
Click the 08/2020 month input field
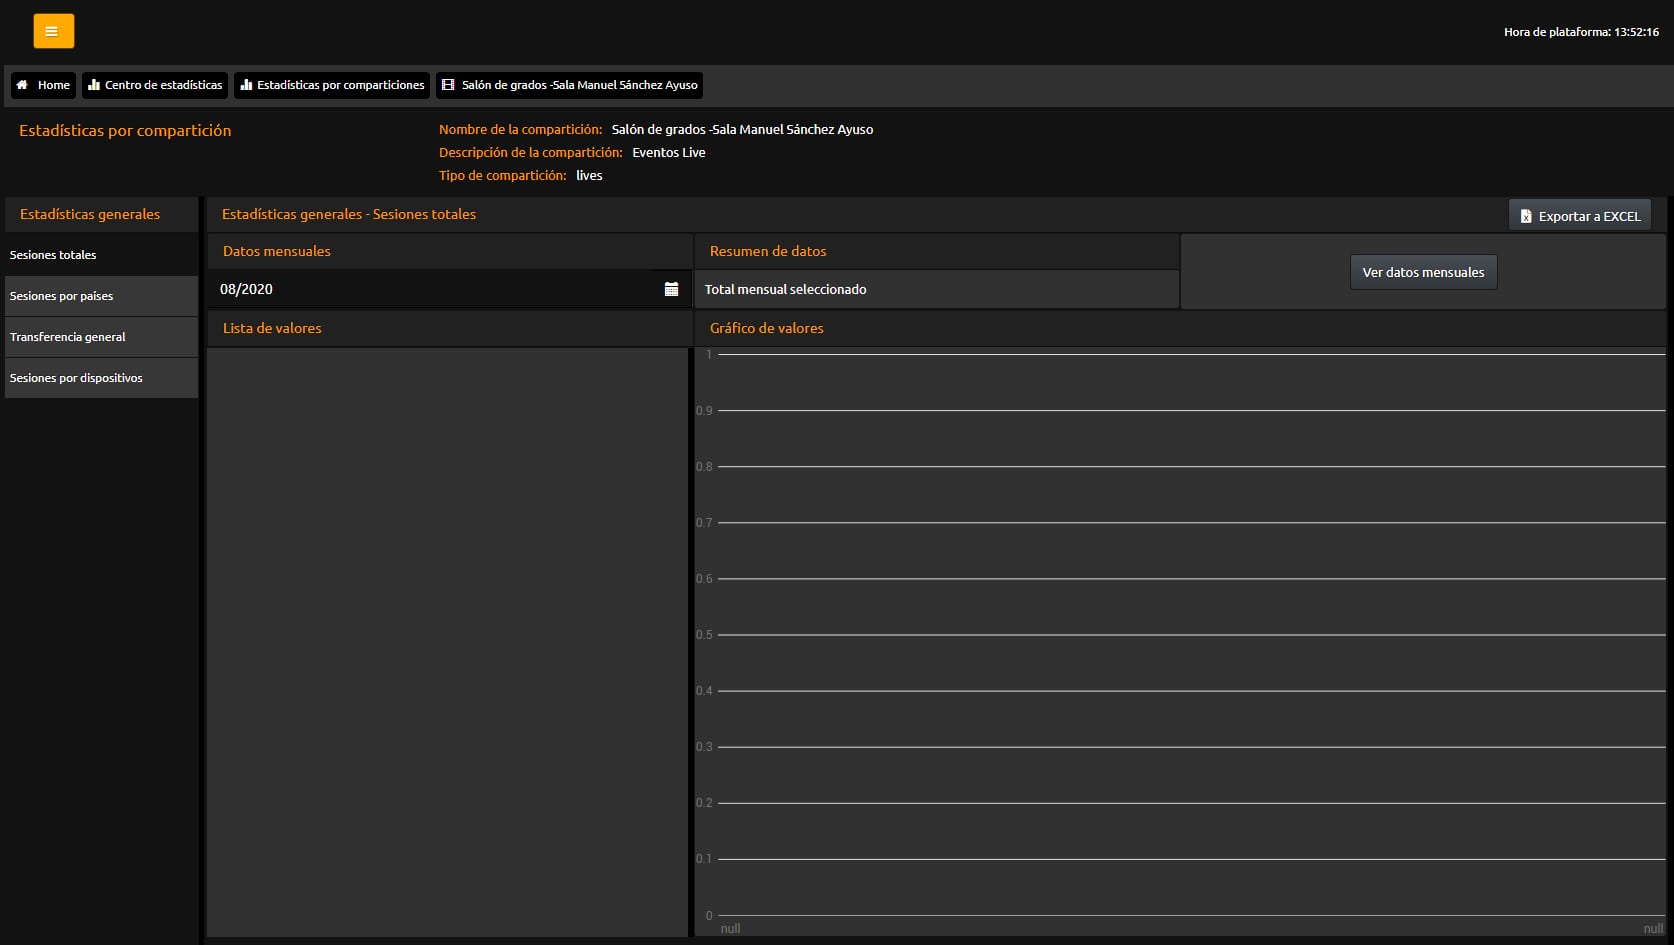[x=449, y=289]
